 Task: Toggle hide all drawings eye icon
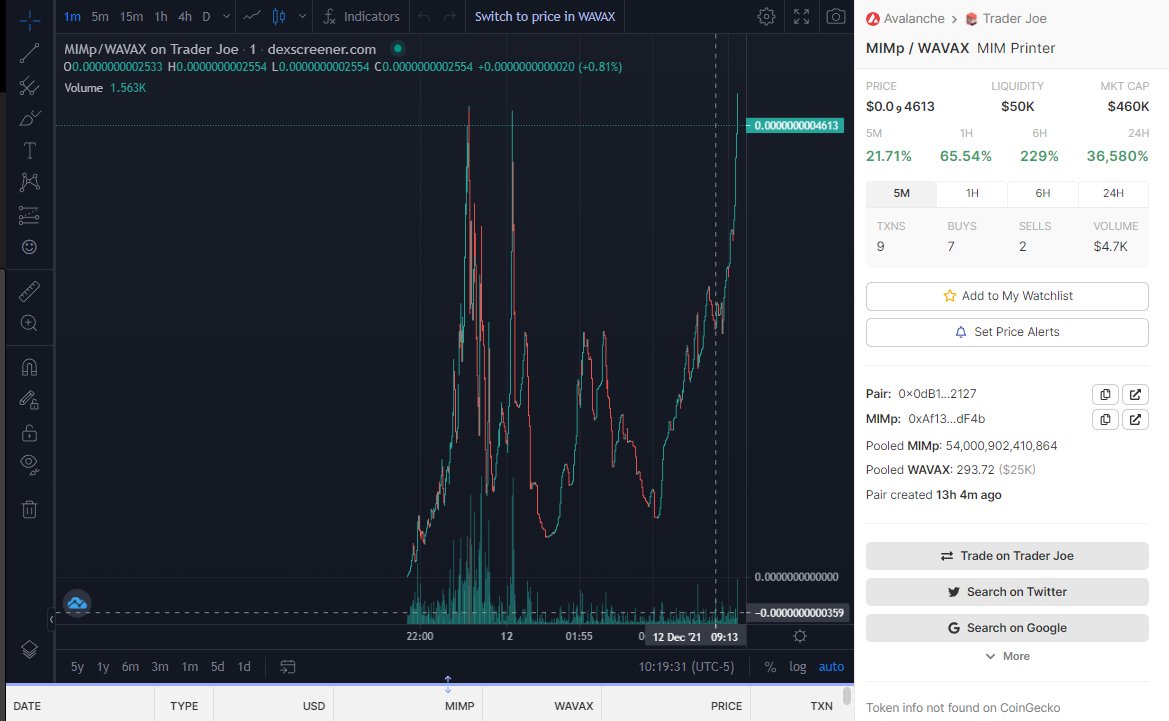pos(29,465)
